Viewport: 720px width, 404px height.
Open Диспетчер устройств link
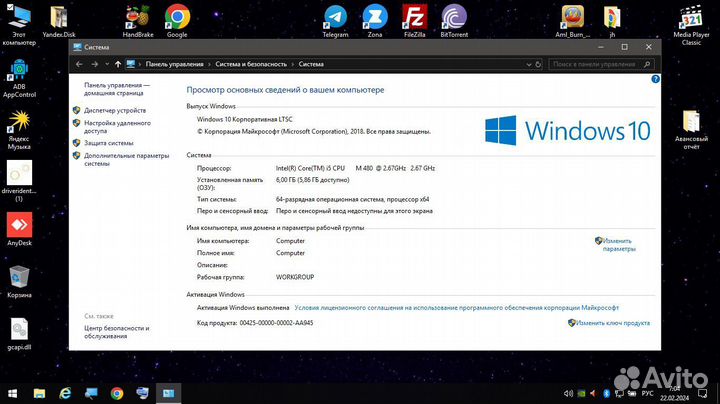115,110
